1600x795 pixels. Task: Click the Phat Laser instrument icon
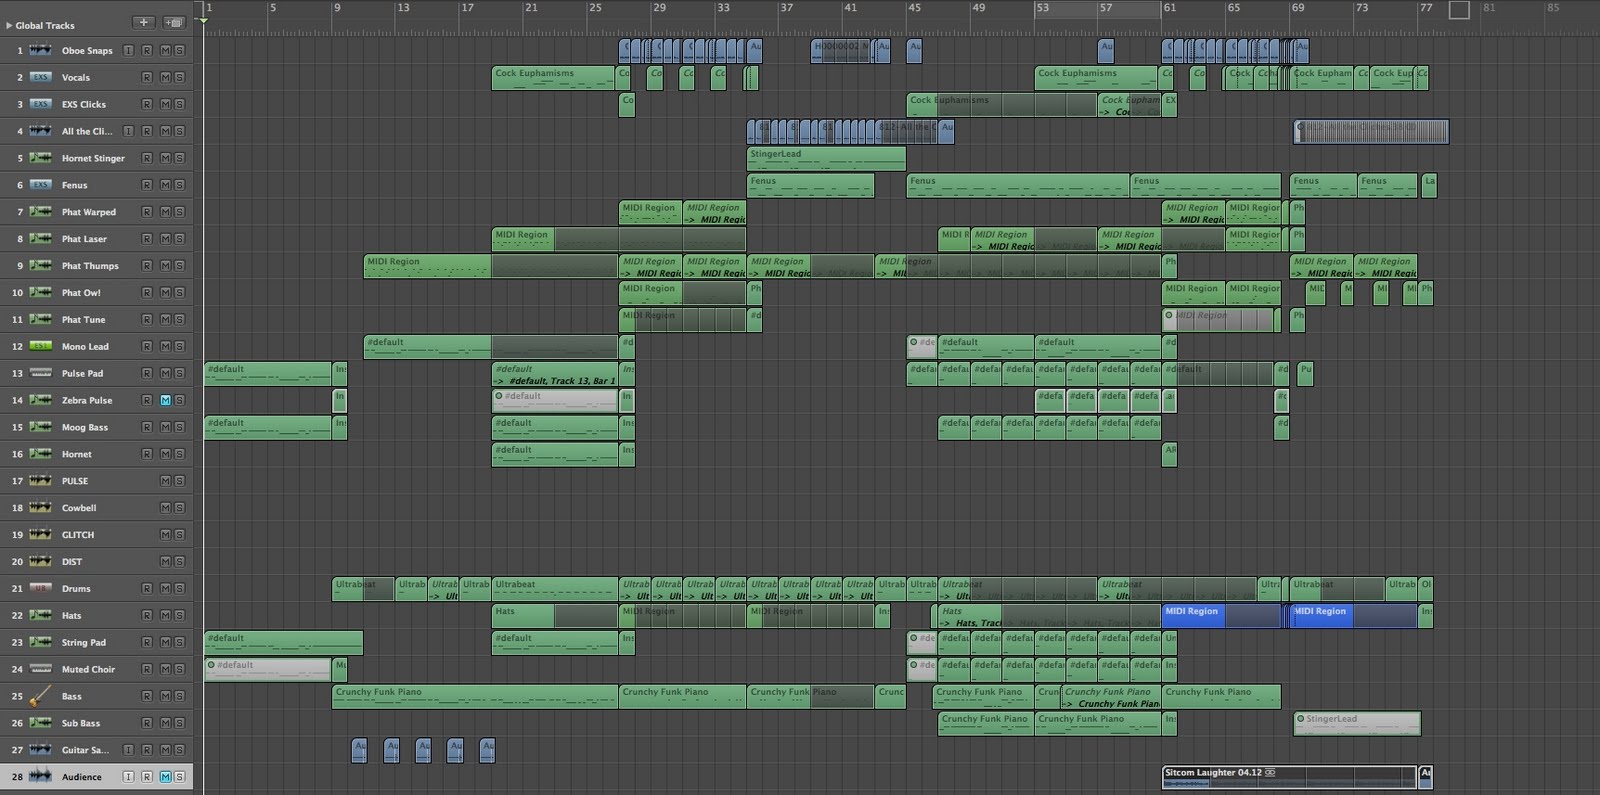40,239
